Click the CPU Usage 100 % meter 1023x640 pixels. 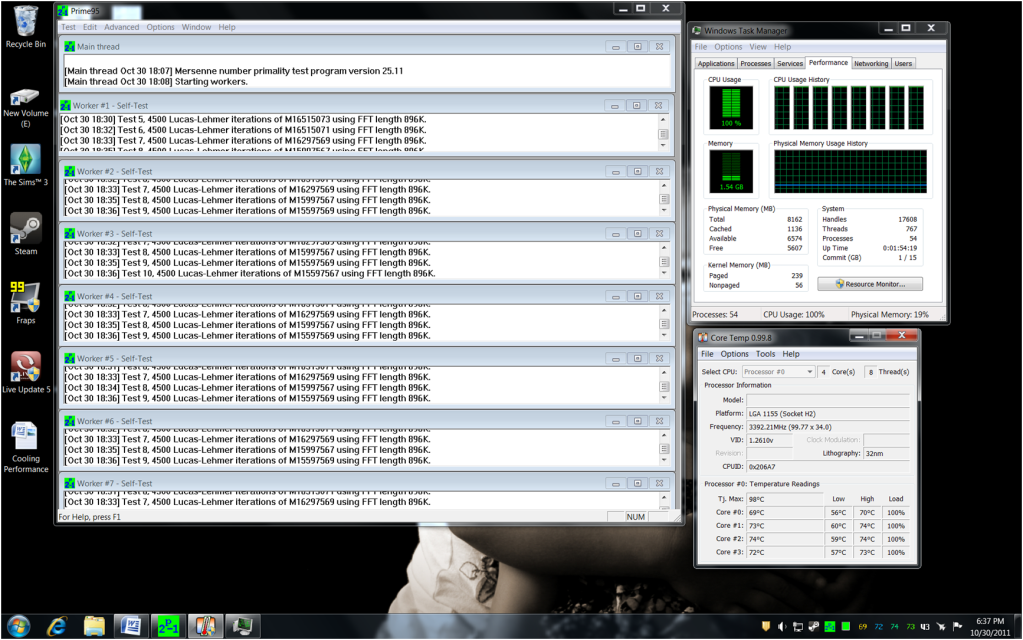tap(731, 108)
